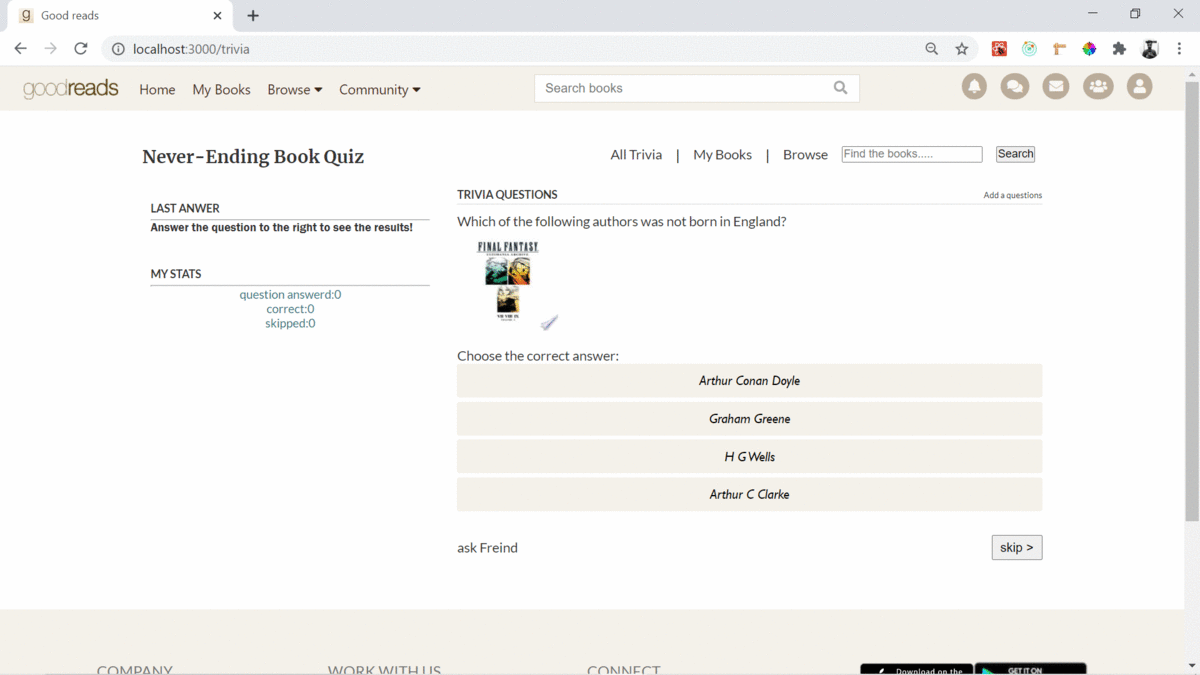Viewport: 1200px width, 675px height.
Task: Close the Good reads tab
Action: [217, 16]
